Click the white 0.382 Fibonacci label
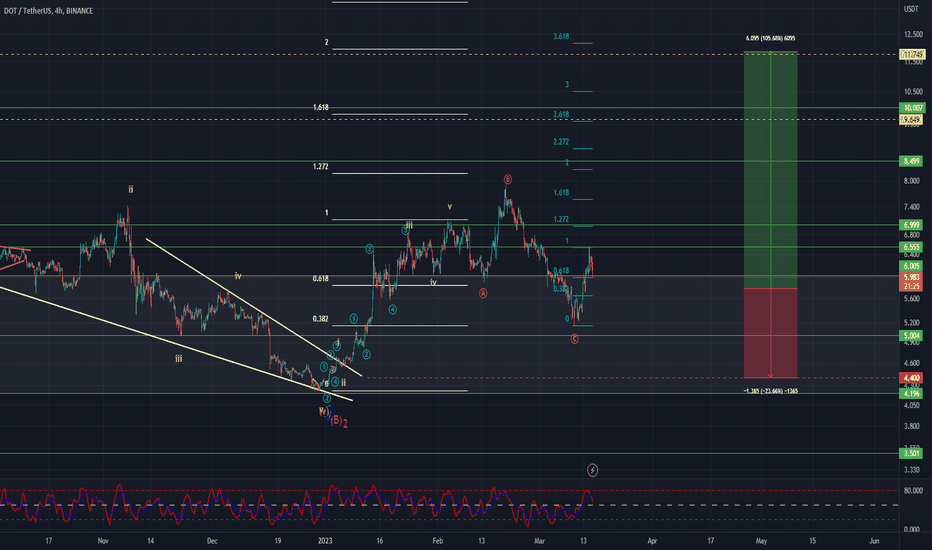The image size is (932, 550). click(320, 319)
